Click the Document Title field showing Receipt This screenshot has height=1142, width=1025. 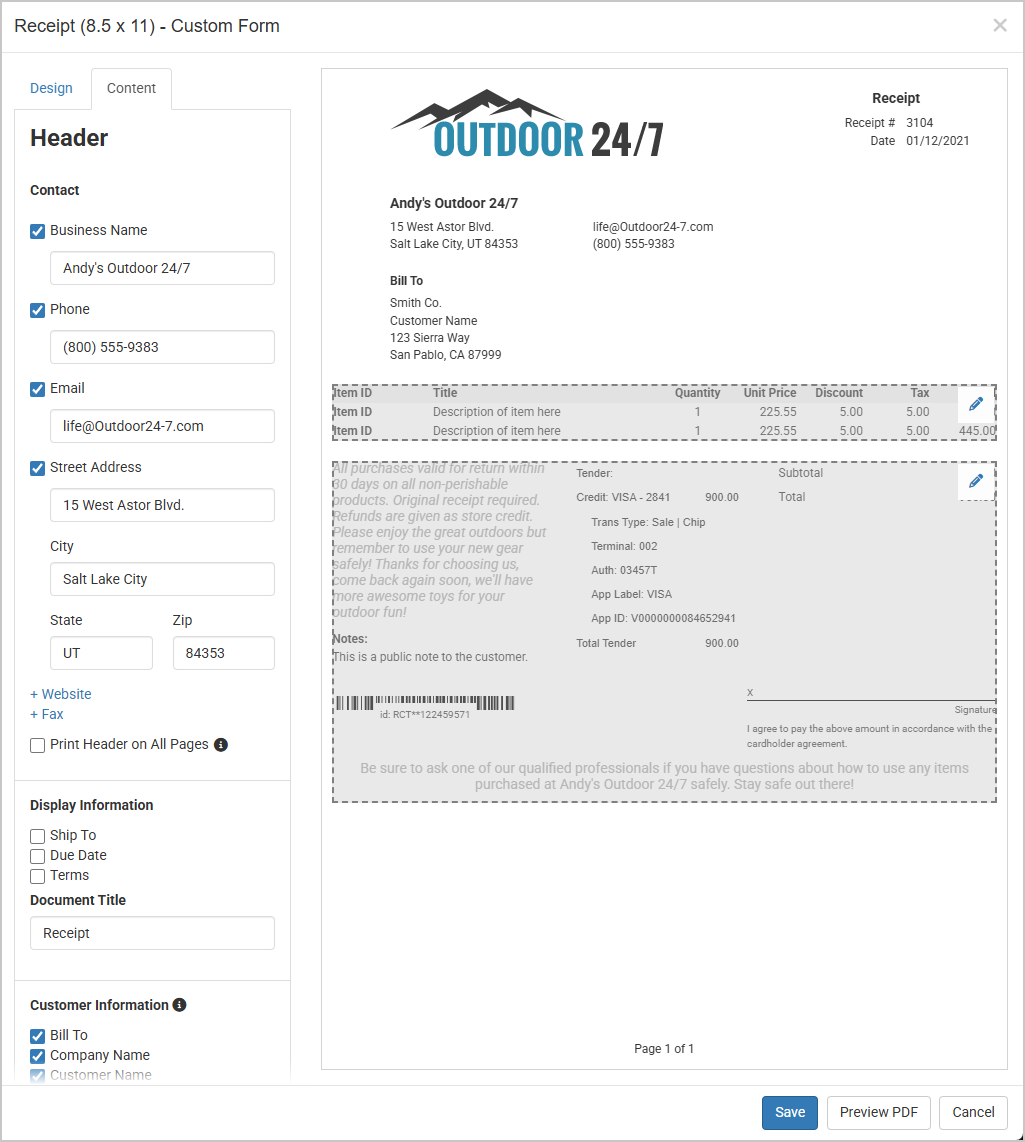point(152,932)
